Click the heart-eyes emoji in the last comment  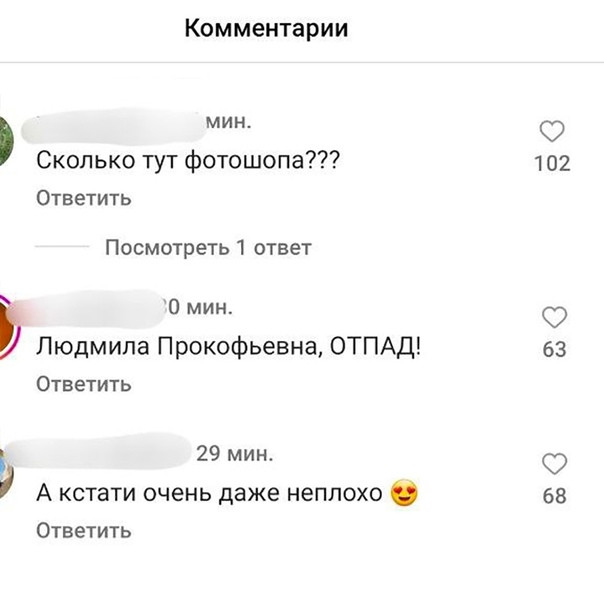pos(404,493)
